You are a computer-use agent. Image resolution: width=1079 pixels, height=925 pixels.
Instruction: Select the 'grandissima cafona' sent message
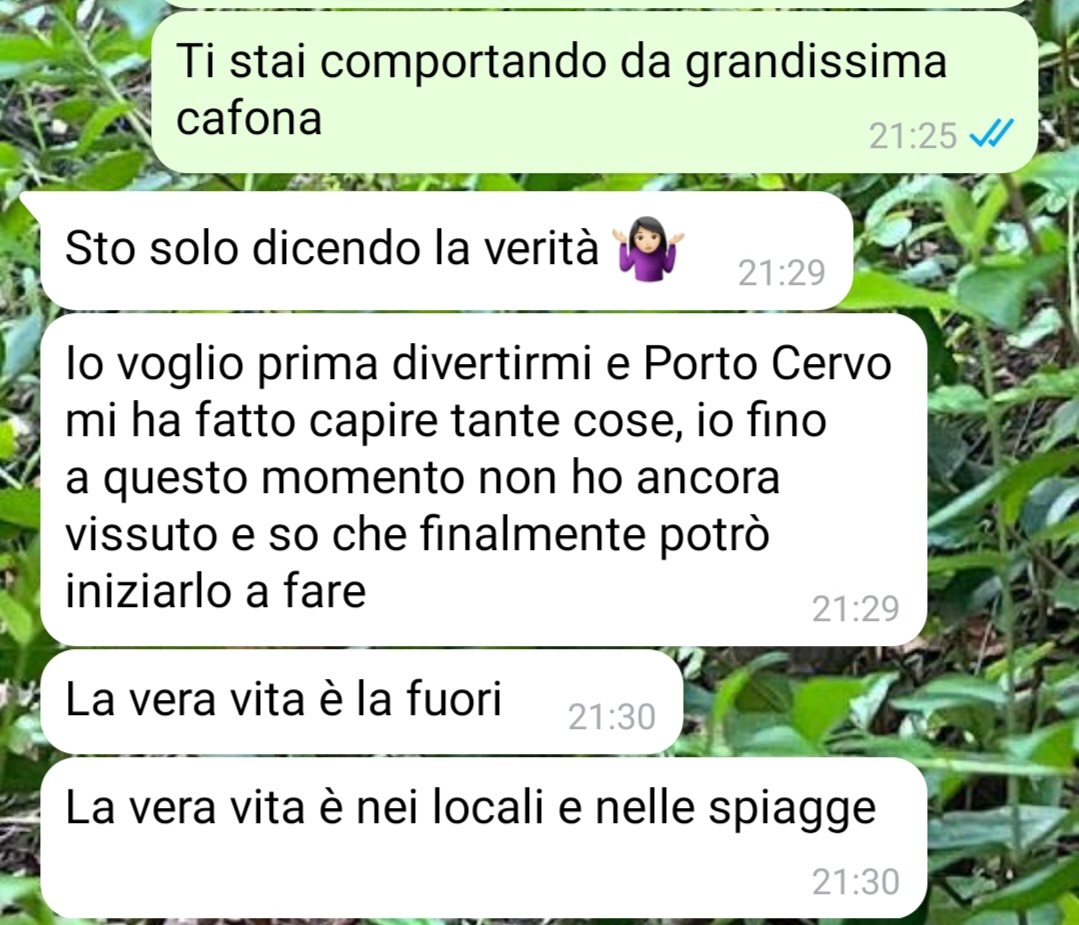click(594, 92)
